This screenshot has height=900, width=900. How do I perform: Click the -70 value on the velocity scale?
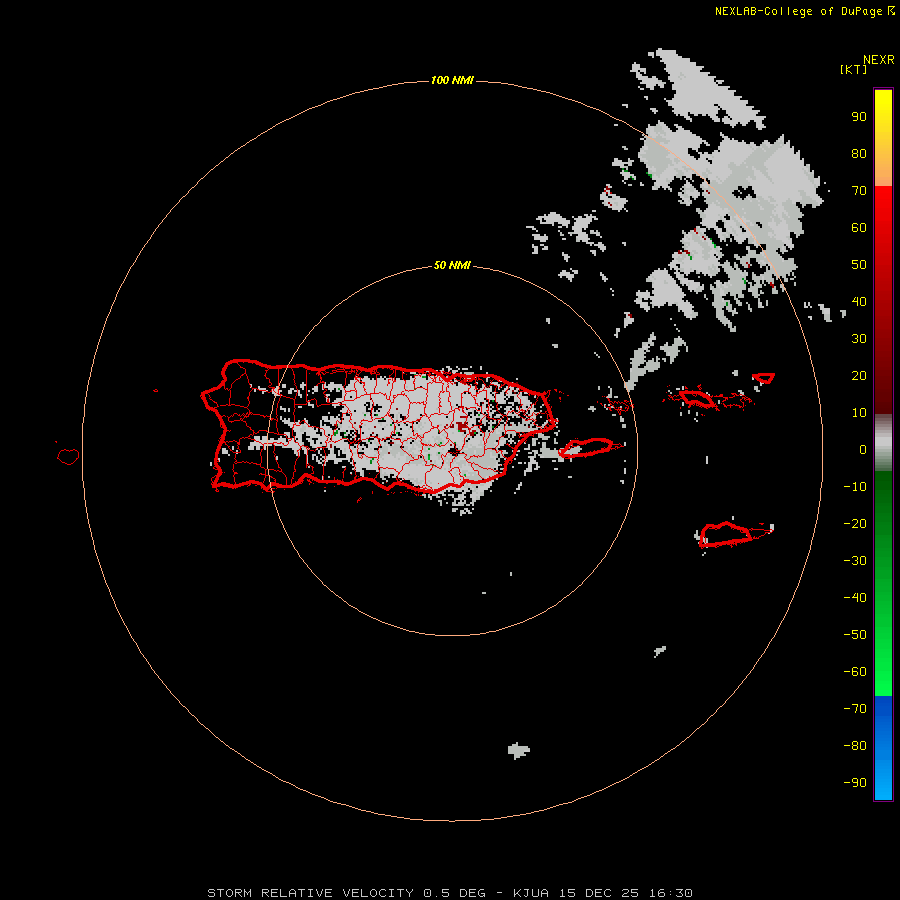[x=855, y=709]
